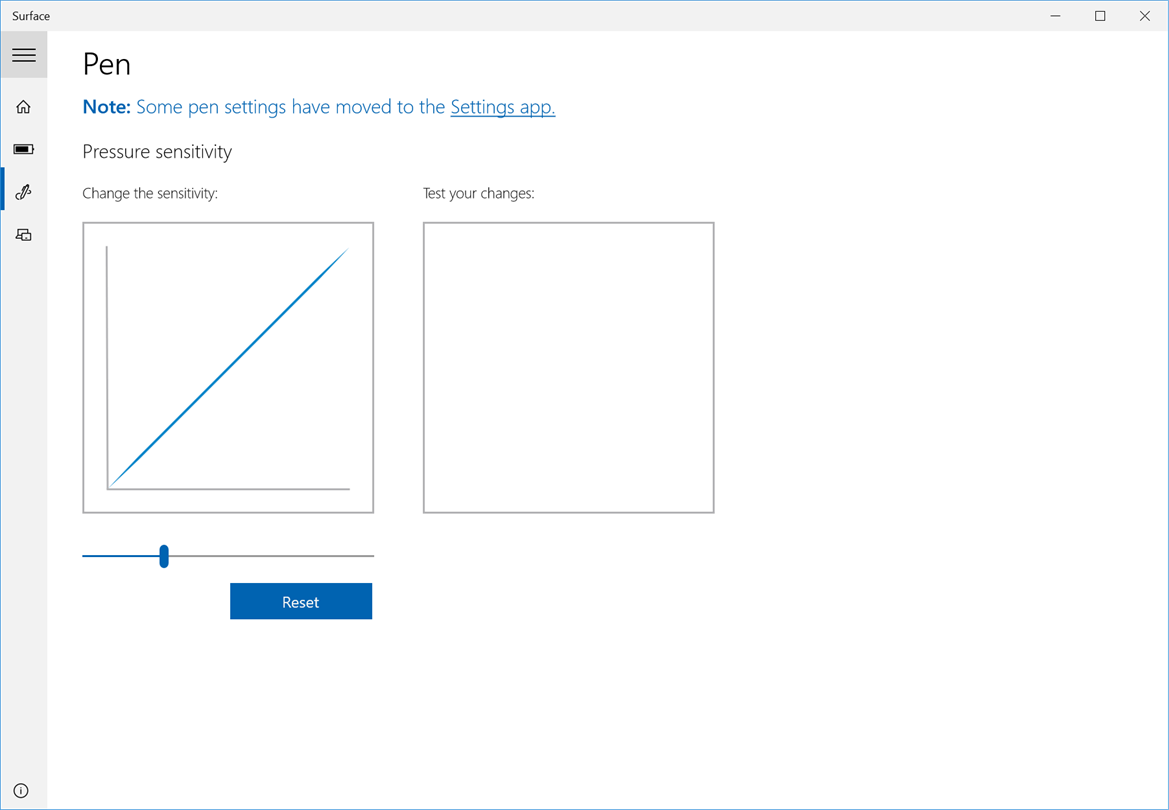
Task: Close the Surface app window
Action: (1144, 16)
